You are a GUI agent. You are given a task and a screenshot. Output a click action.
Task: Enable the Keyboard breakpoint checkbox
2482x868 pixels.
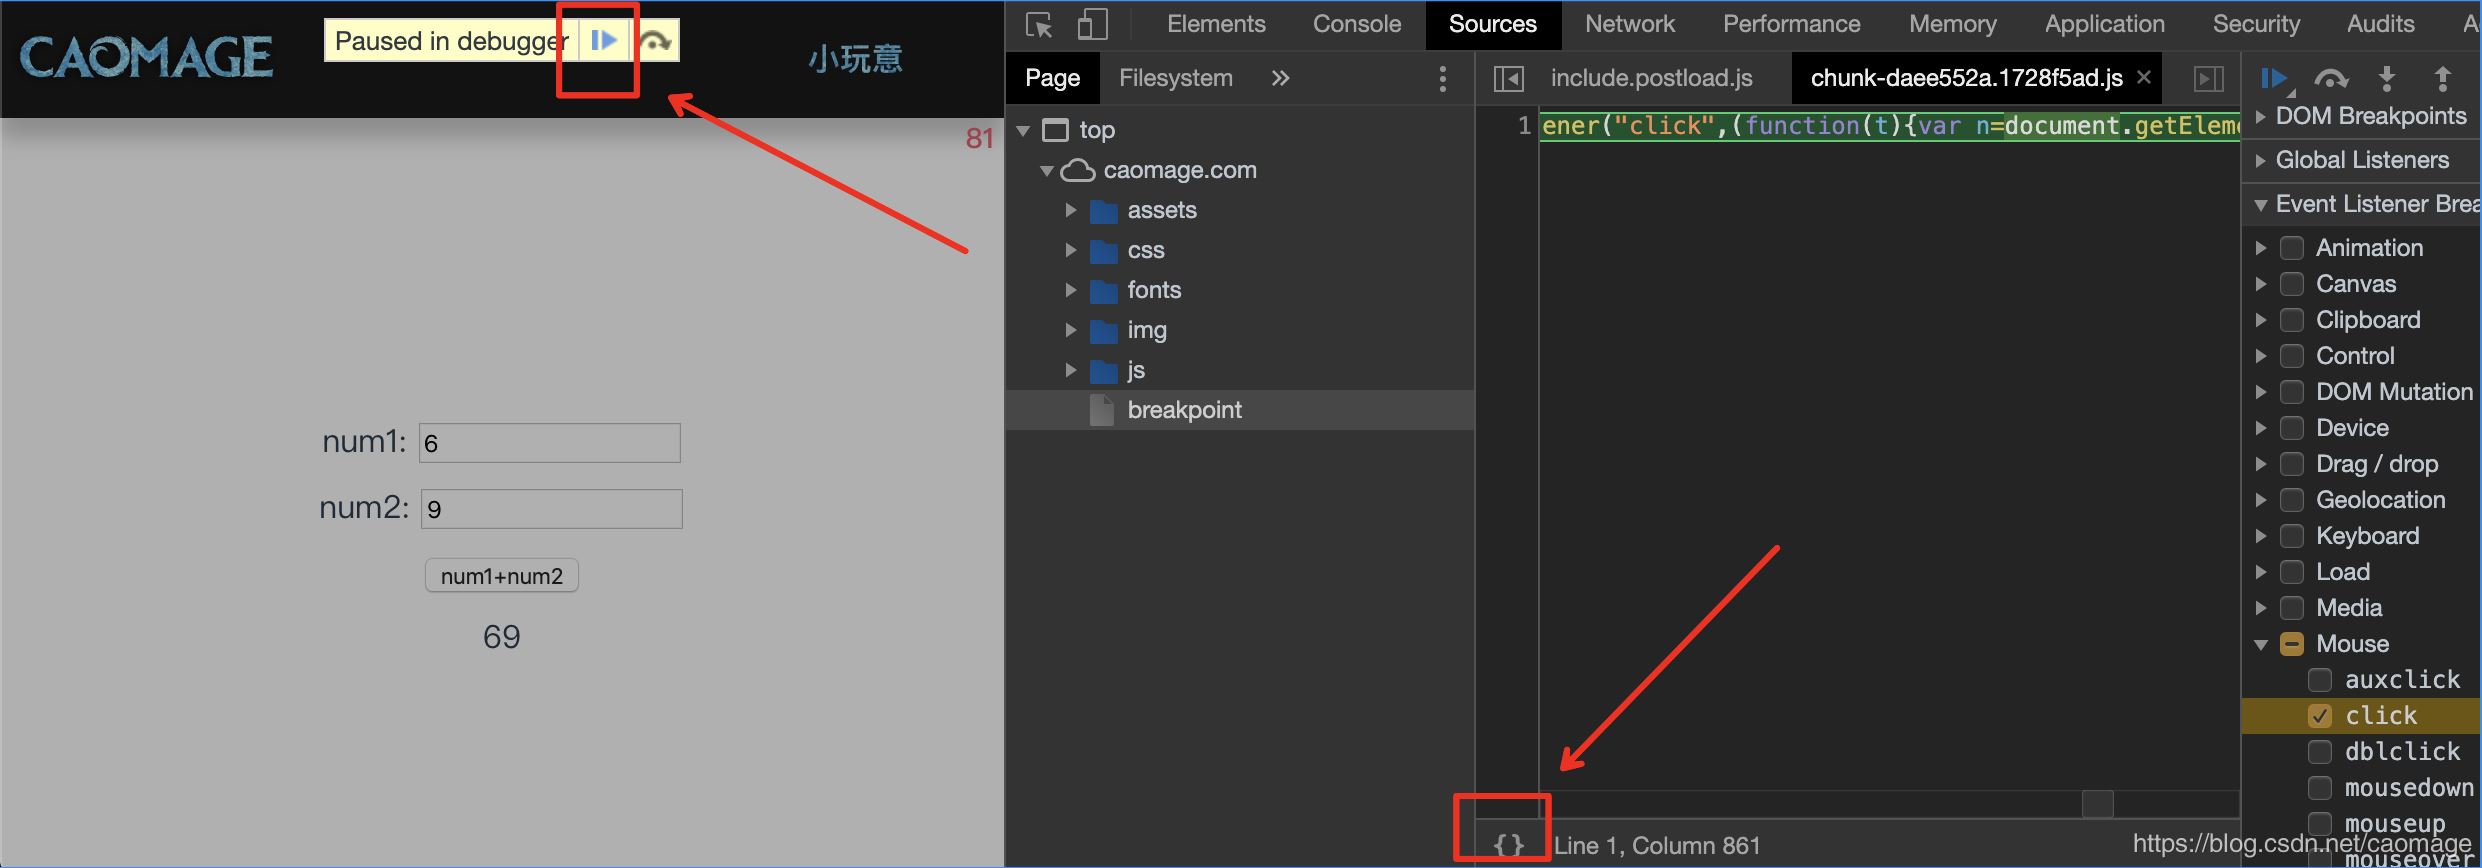coord(2292,536)
